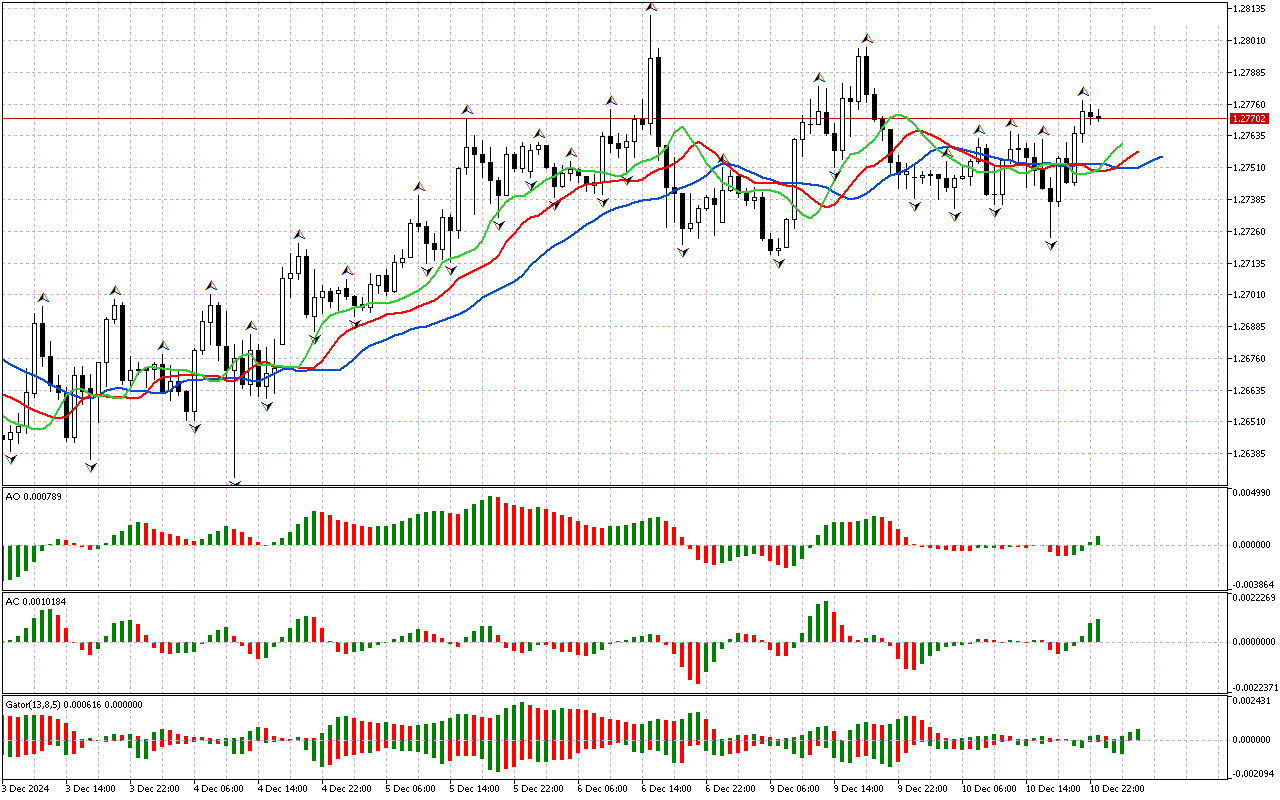The height and width of the screenshot is (800, 1280).
Task: Click the 1.26510 price scale label
Action: [1250, 422]
